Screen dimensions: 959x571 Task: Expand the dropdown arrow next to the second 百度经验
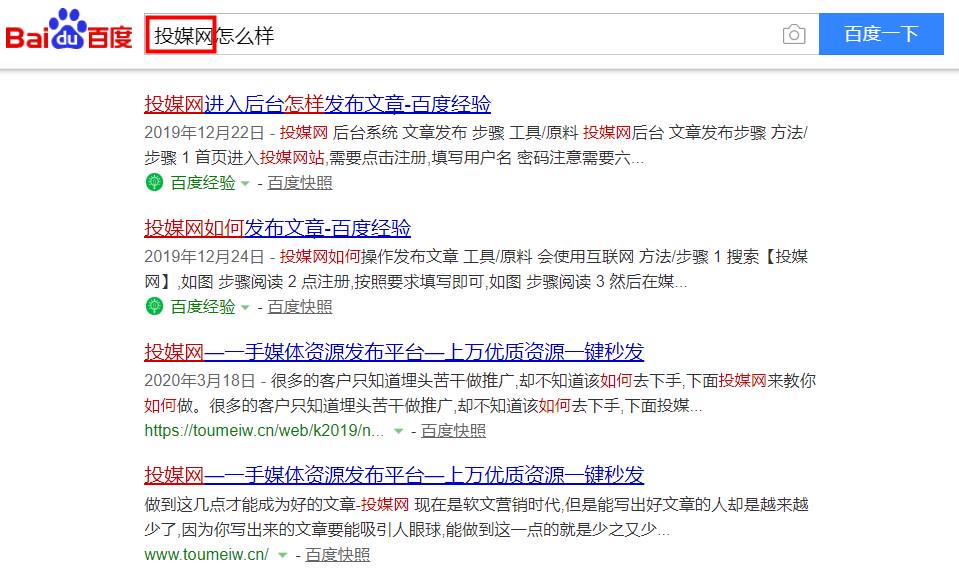click(x=245, y=307)
